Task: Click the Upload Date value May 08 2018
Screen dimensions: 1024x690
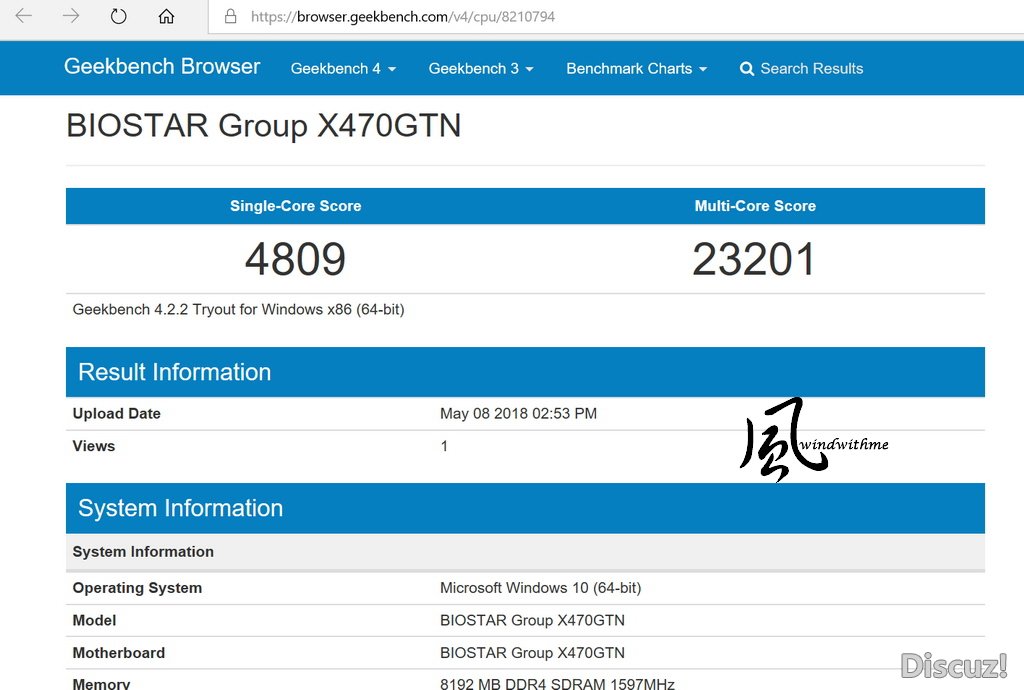Action: tap(518, 414)
